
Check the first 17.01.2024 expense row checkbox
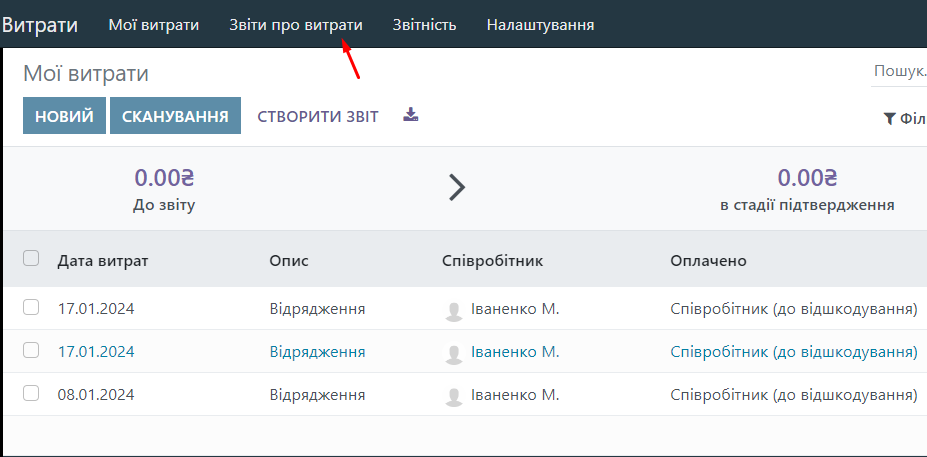[31, 308]
